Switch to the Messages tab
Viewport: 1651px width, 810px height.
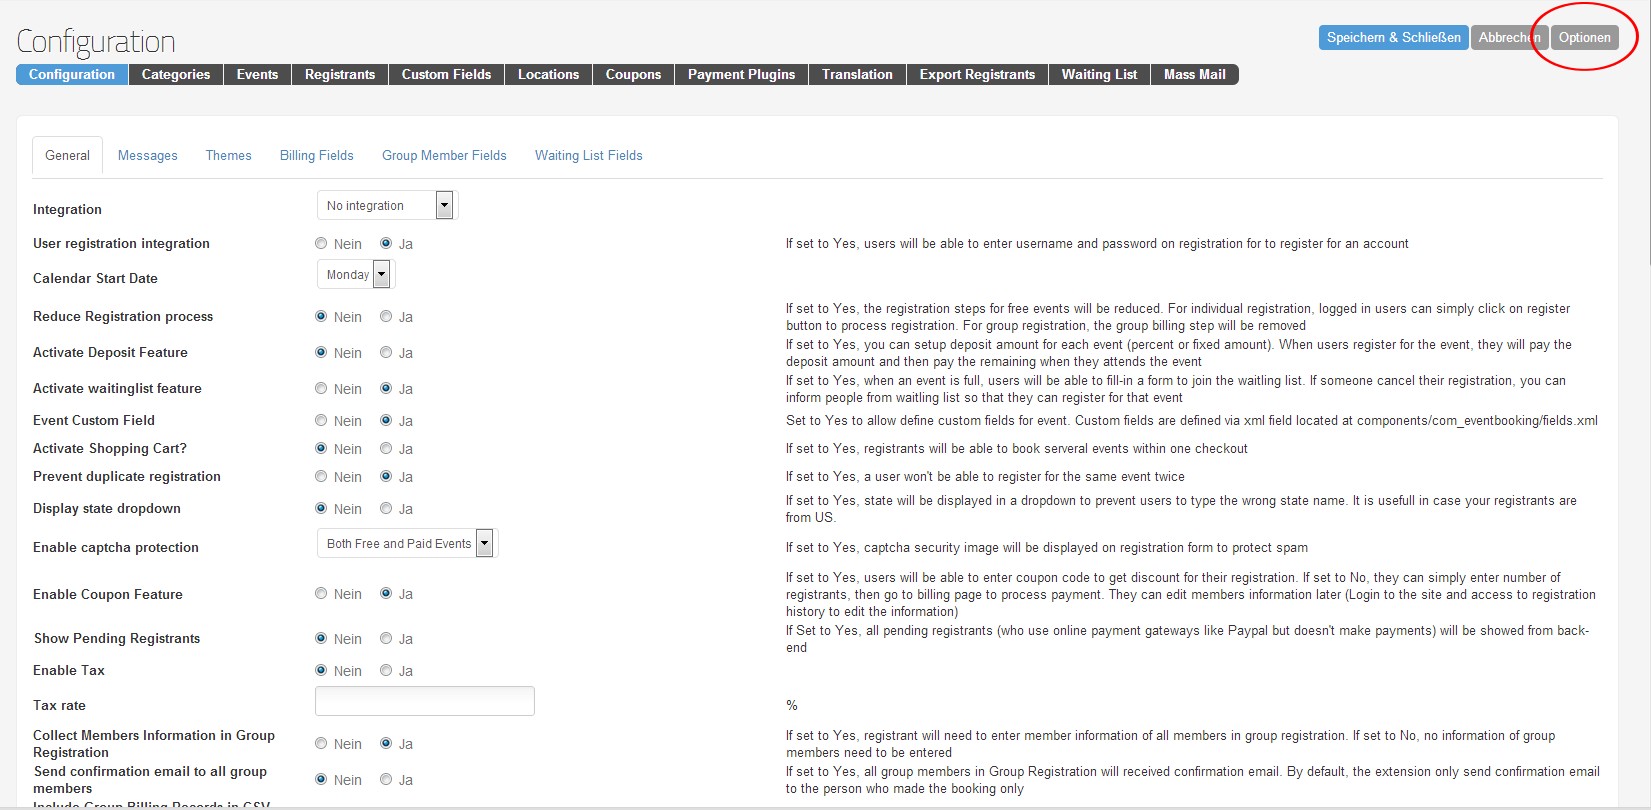(148, 155)
